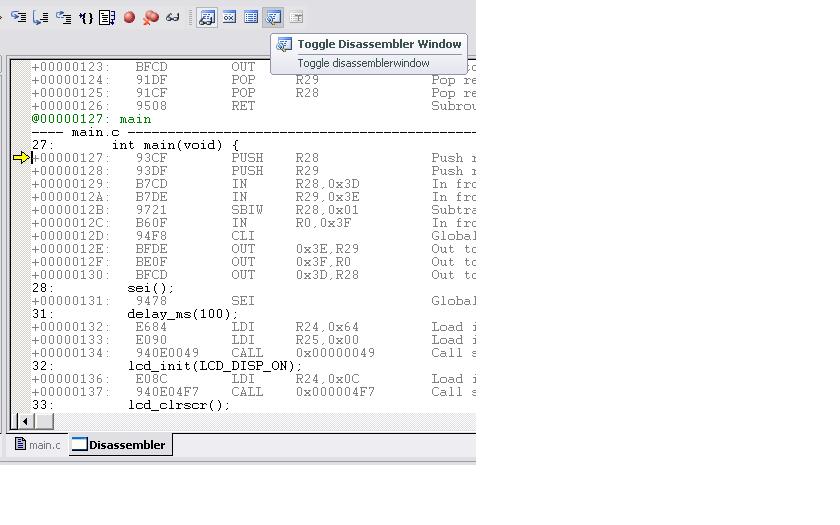Click the CLI instruction at +0000012D
Image resolution: width=840 pixels, height=525 pixels.
tap(253, 236)
